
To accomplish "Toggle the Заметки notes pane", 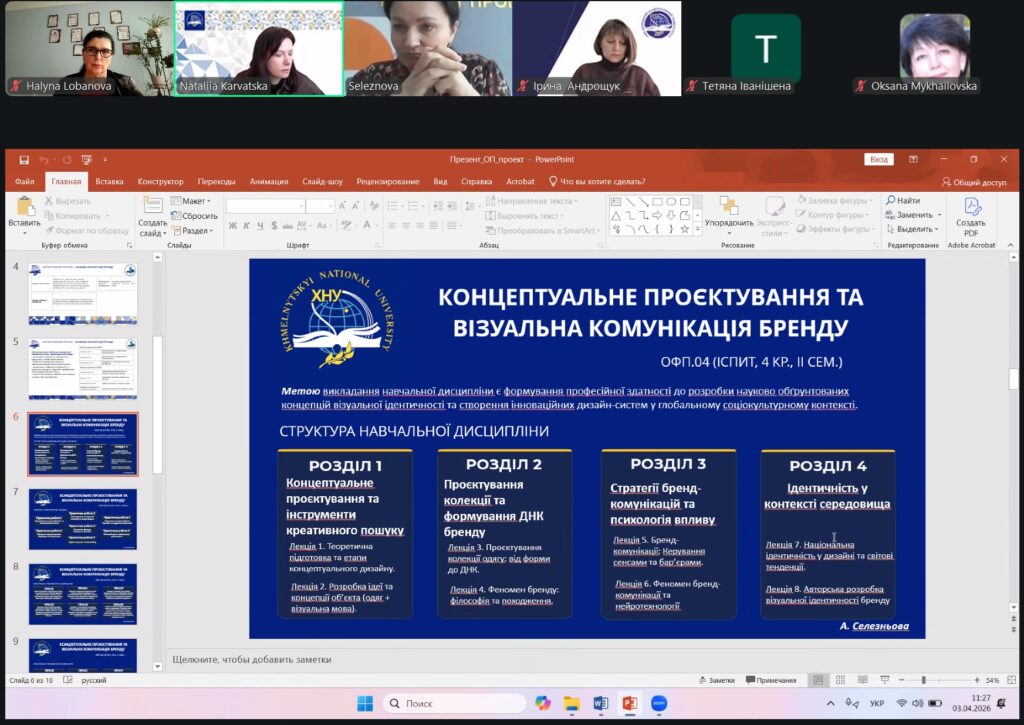I will point(716,680).
